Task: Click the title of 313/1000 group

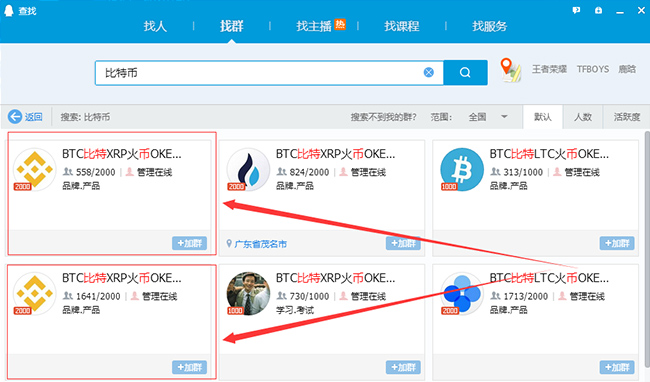Action: click(549, 154)
